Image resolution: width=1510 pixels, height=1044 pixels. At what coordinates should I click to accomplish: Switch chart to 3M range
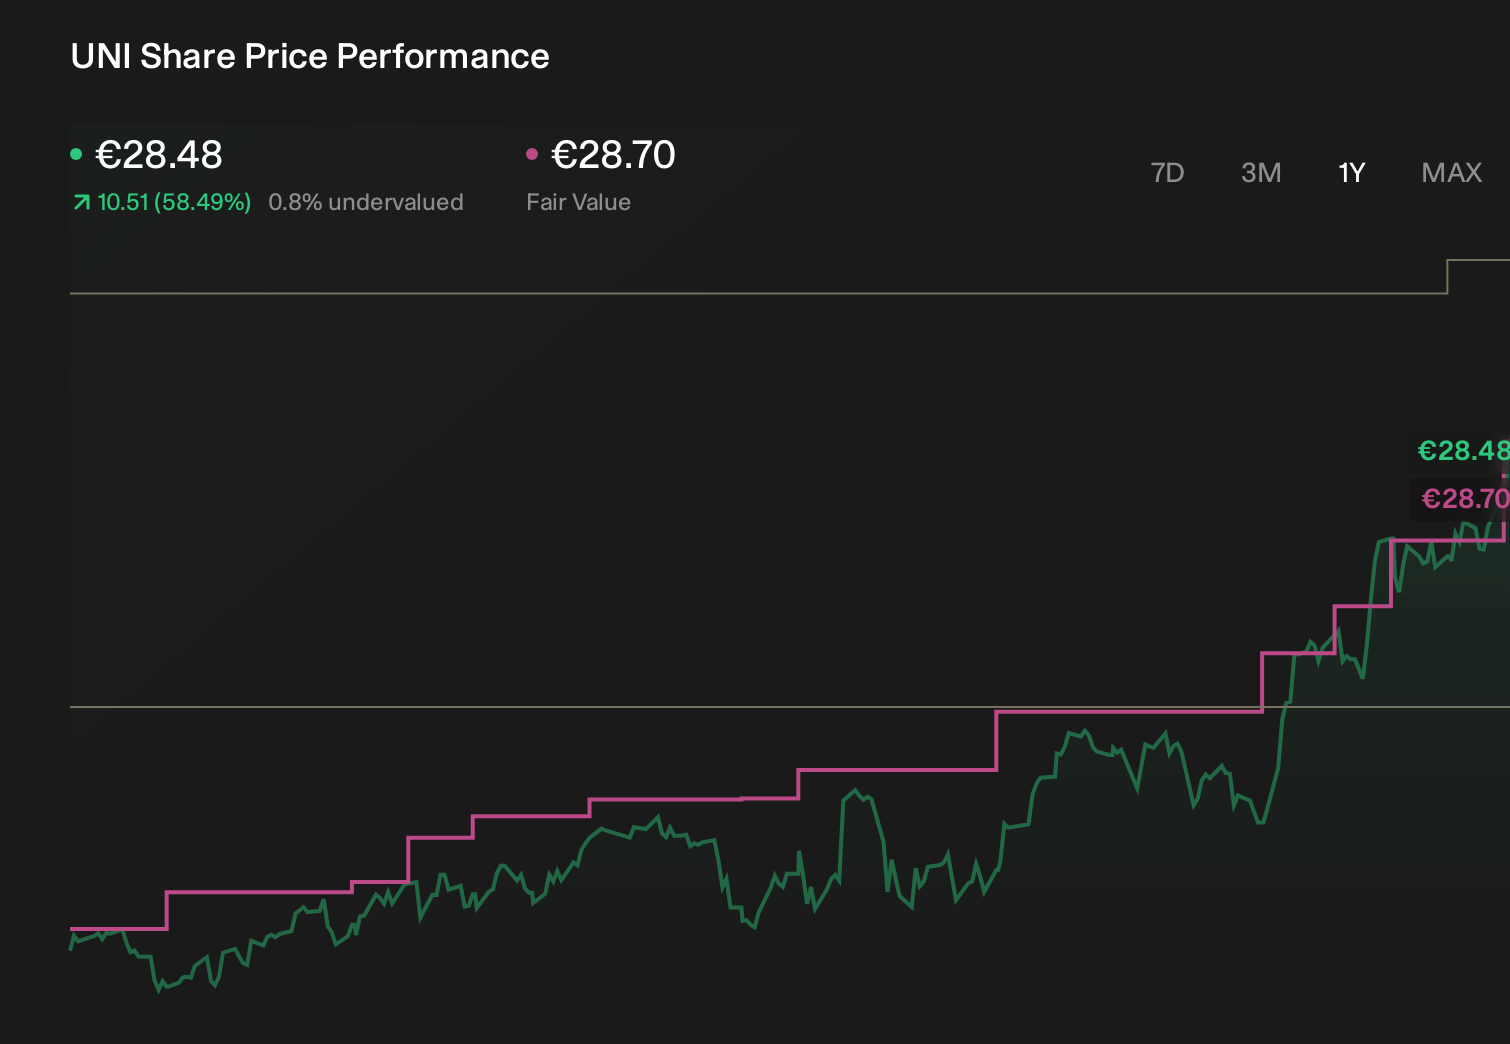click(x=1261, y=173)
